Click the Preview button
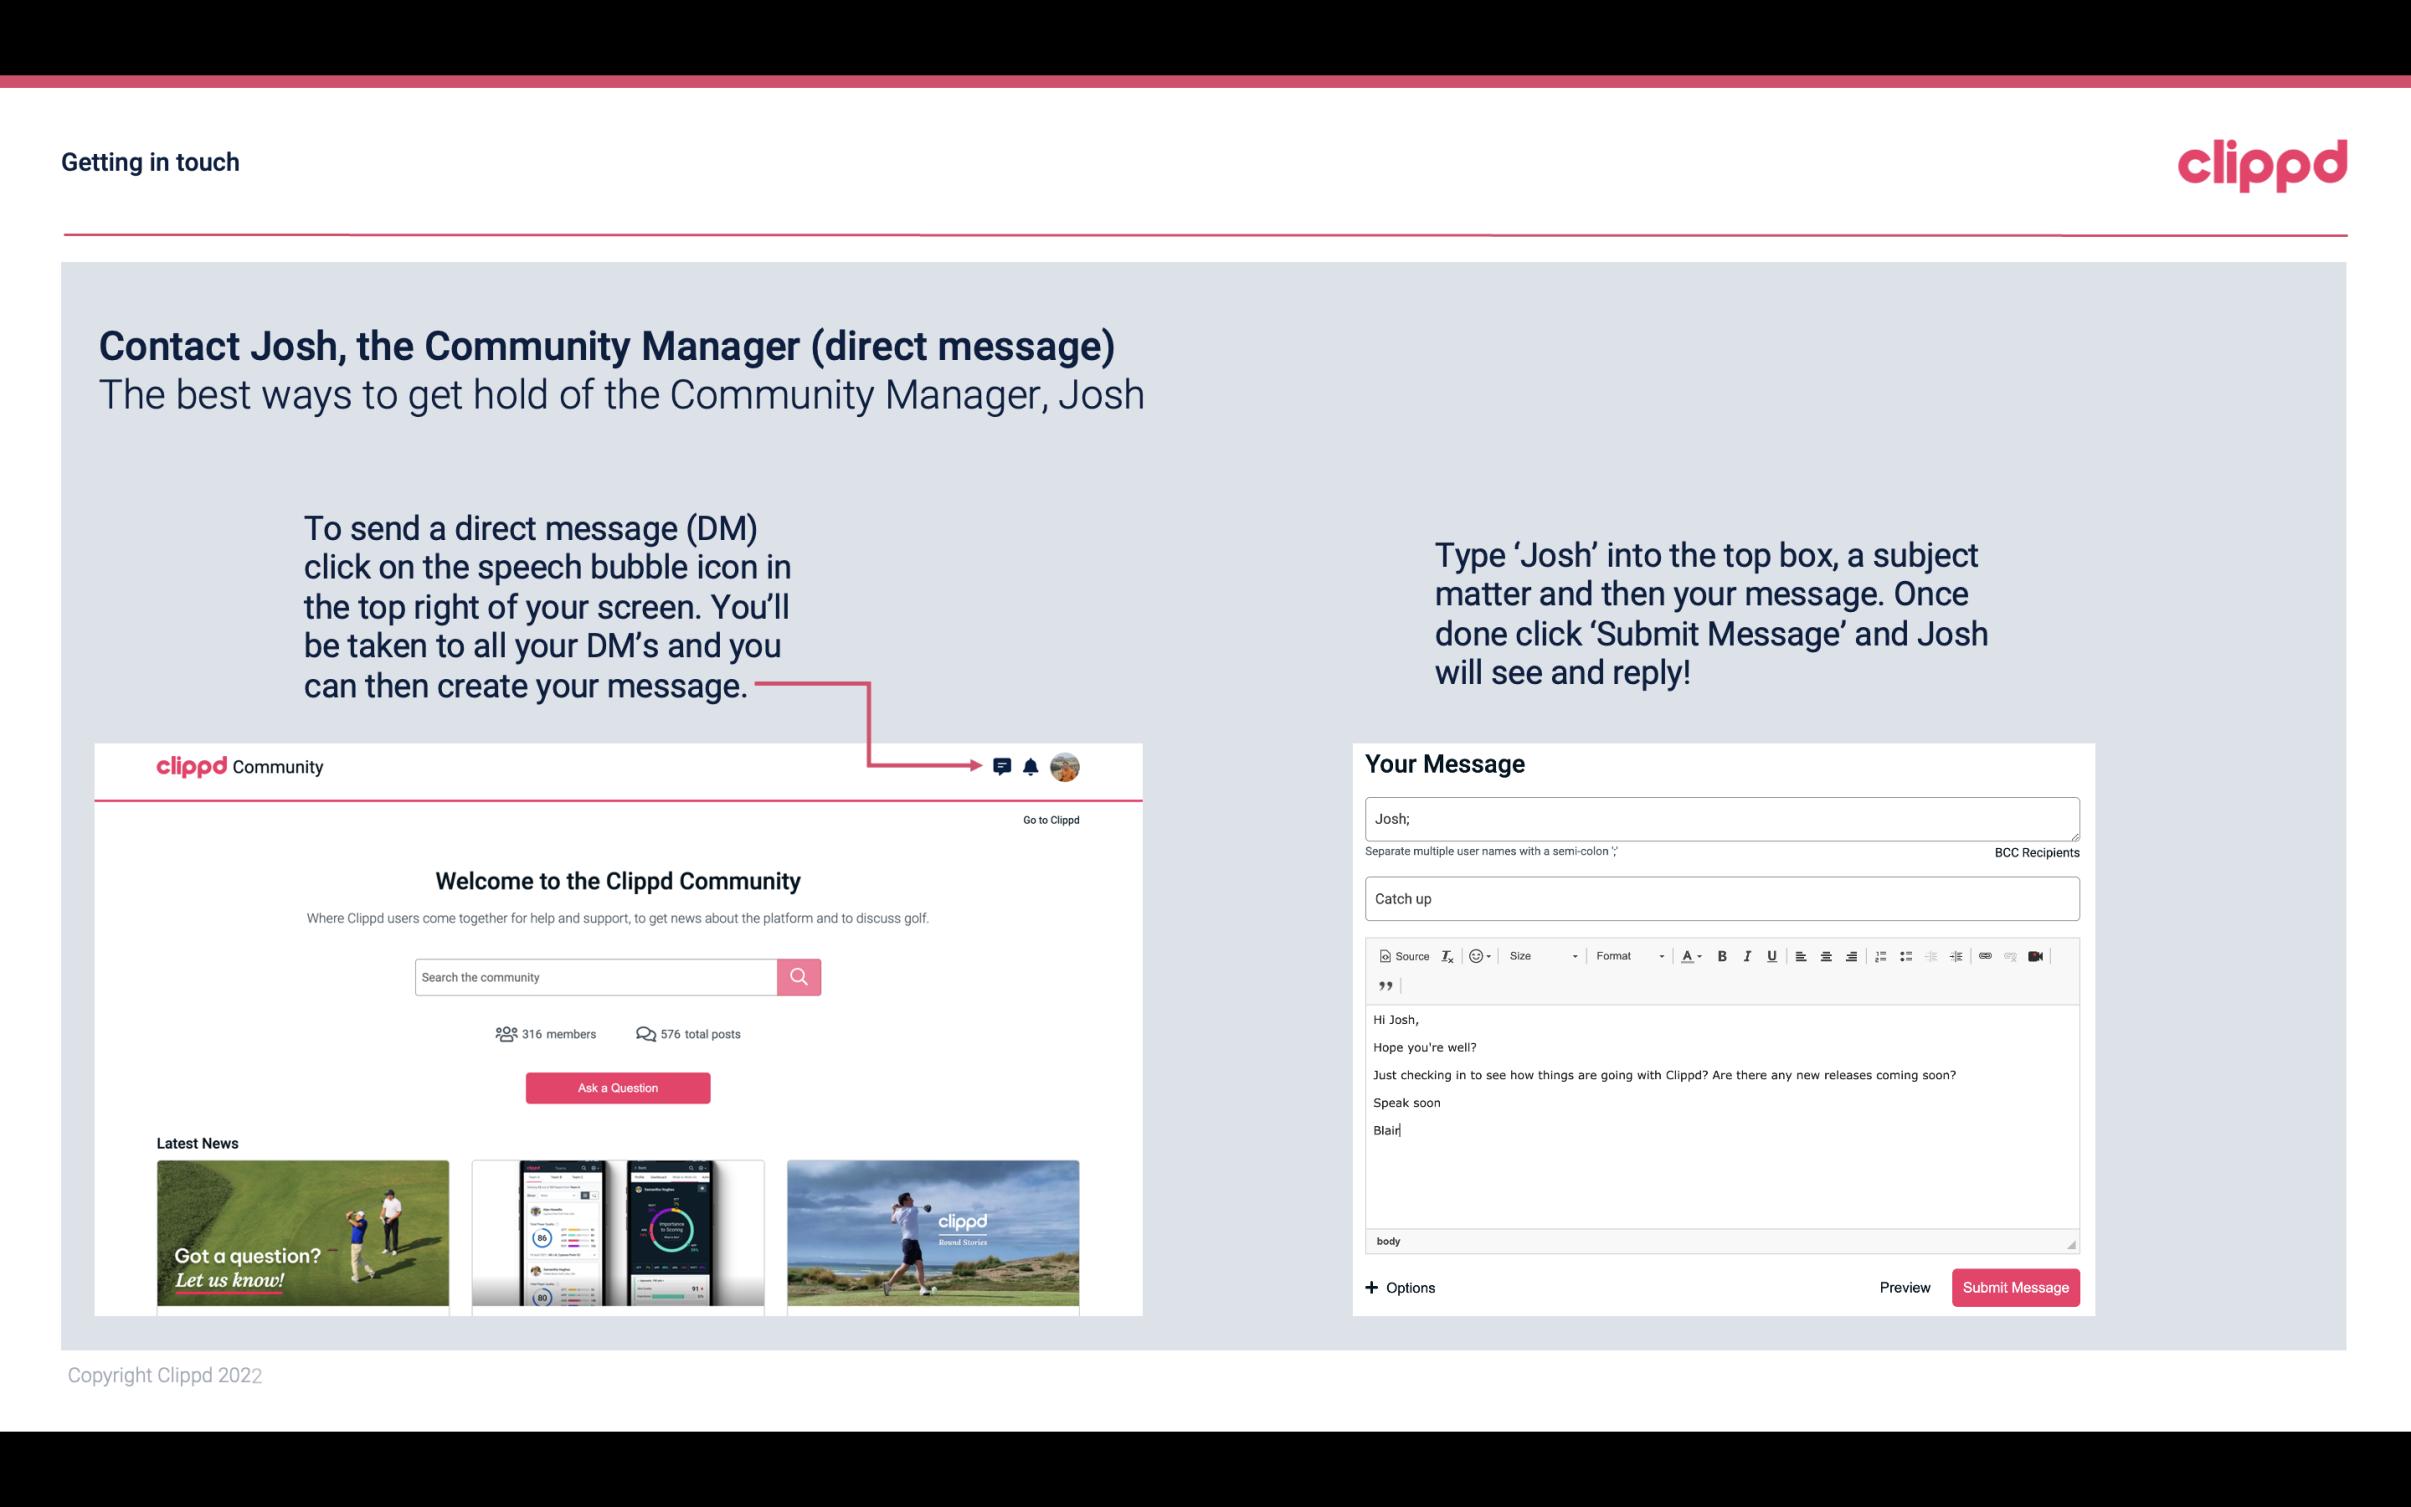This screenshot has height=1507, width=2411. tap(1904, 1287)
